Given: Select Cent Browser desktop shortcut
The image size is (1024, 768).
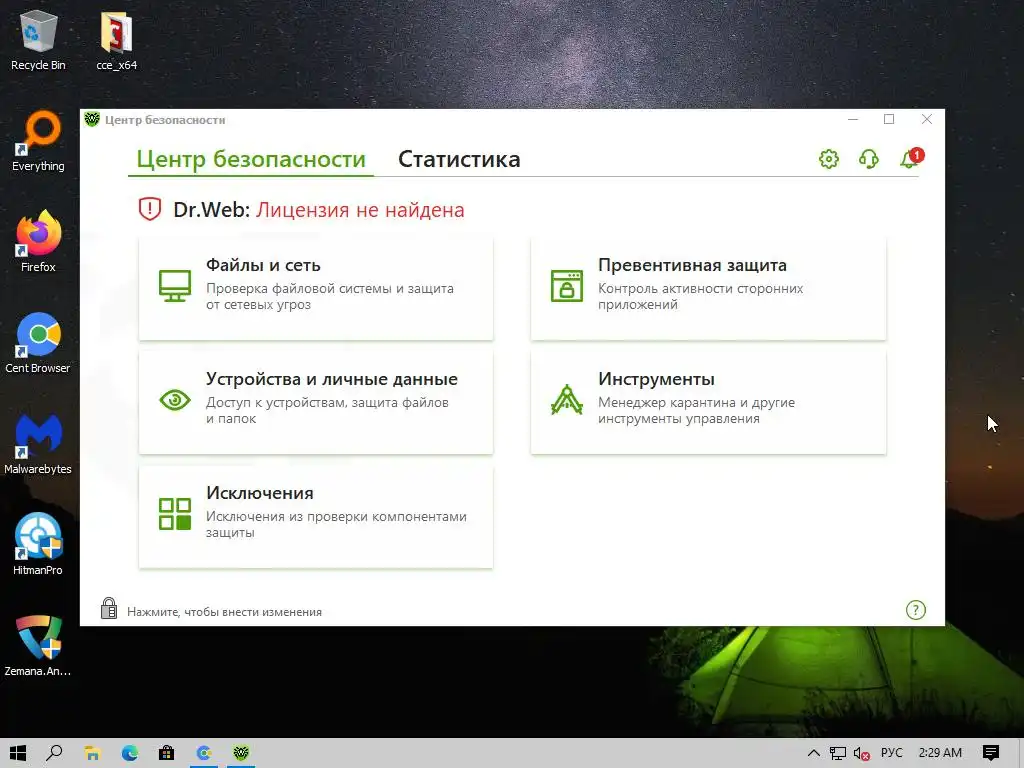Looking at the screenshot, I should click(x=38, y=344).
